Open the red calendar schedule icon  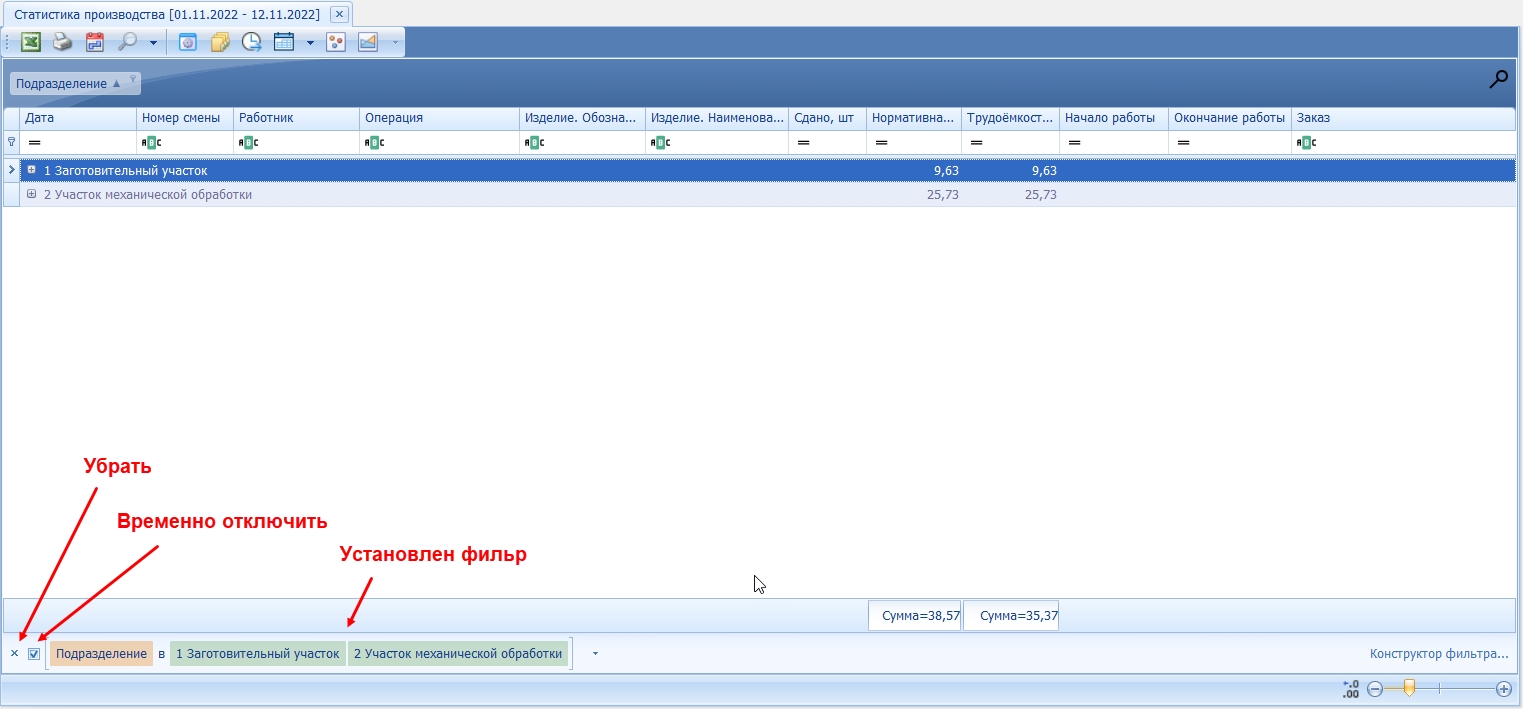tap(95, 42)
